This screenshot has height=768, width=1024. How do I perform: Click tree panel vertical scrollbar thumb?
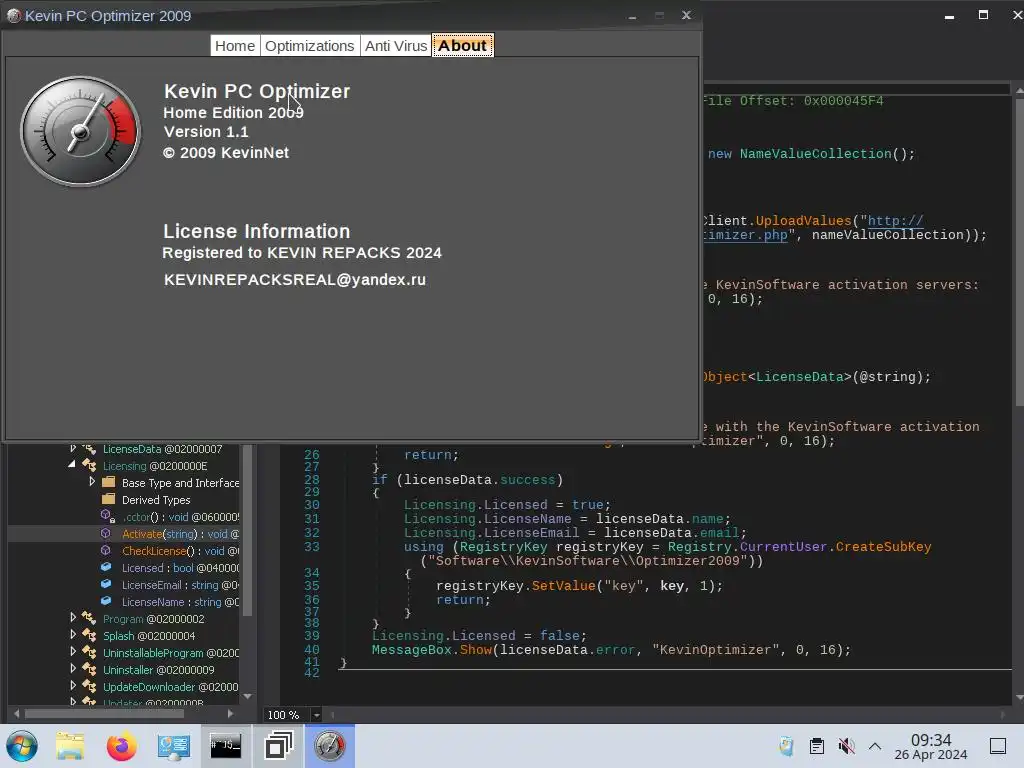248,530
